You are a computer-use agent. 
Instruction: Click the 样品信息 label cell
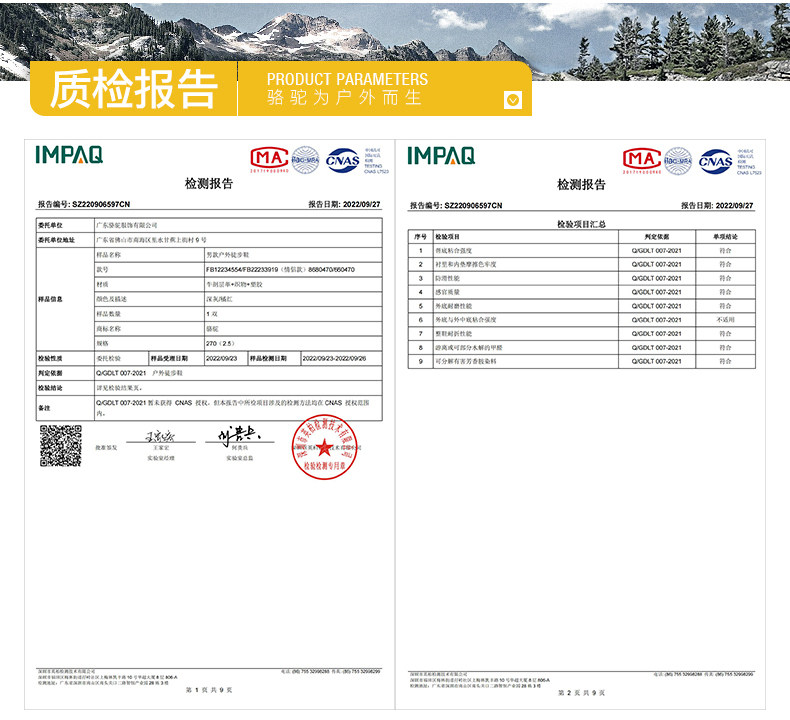click(65, 299)
